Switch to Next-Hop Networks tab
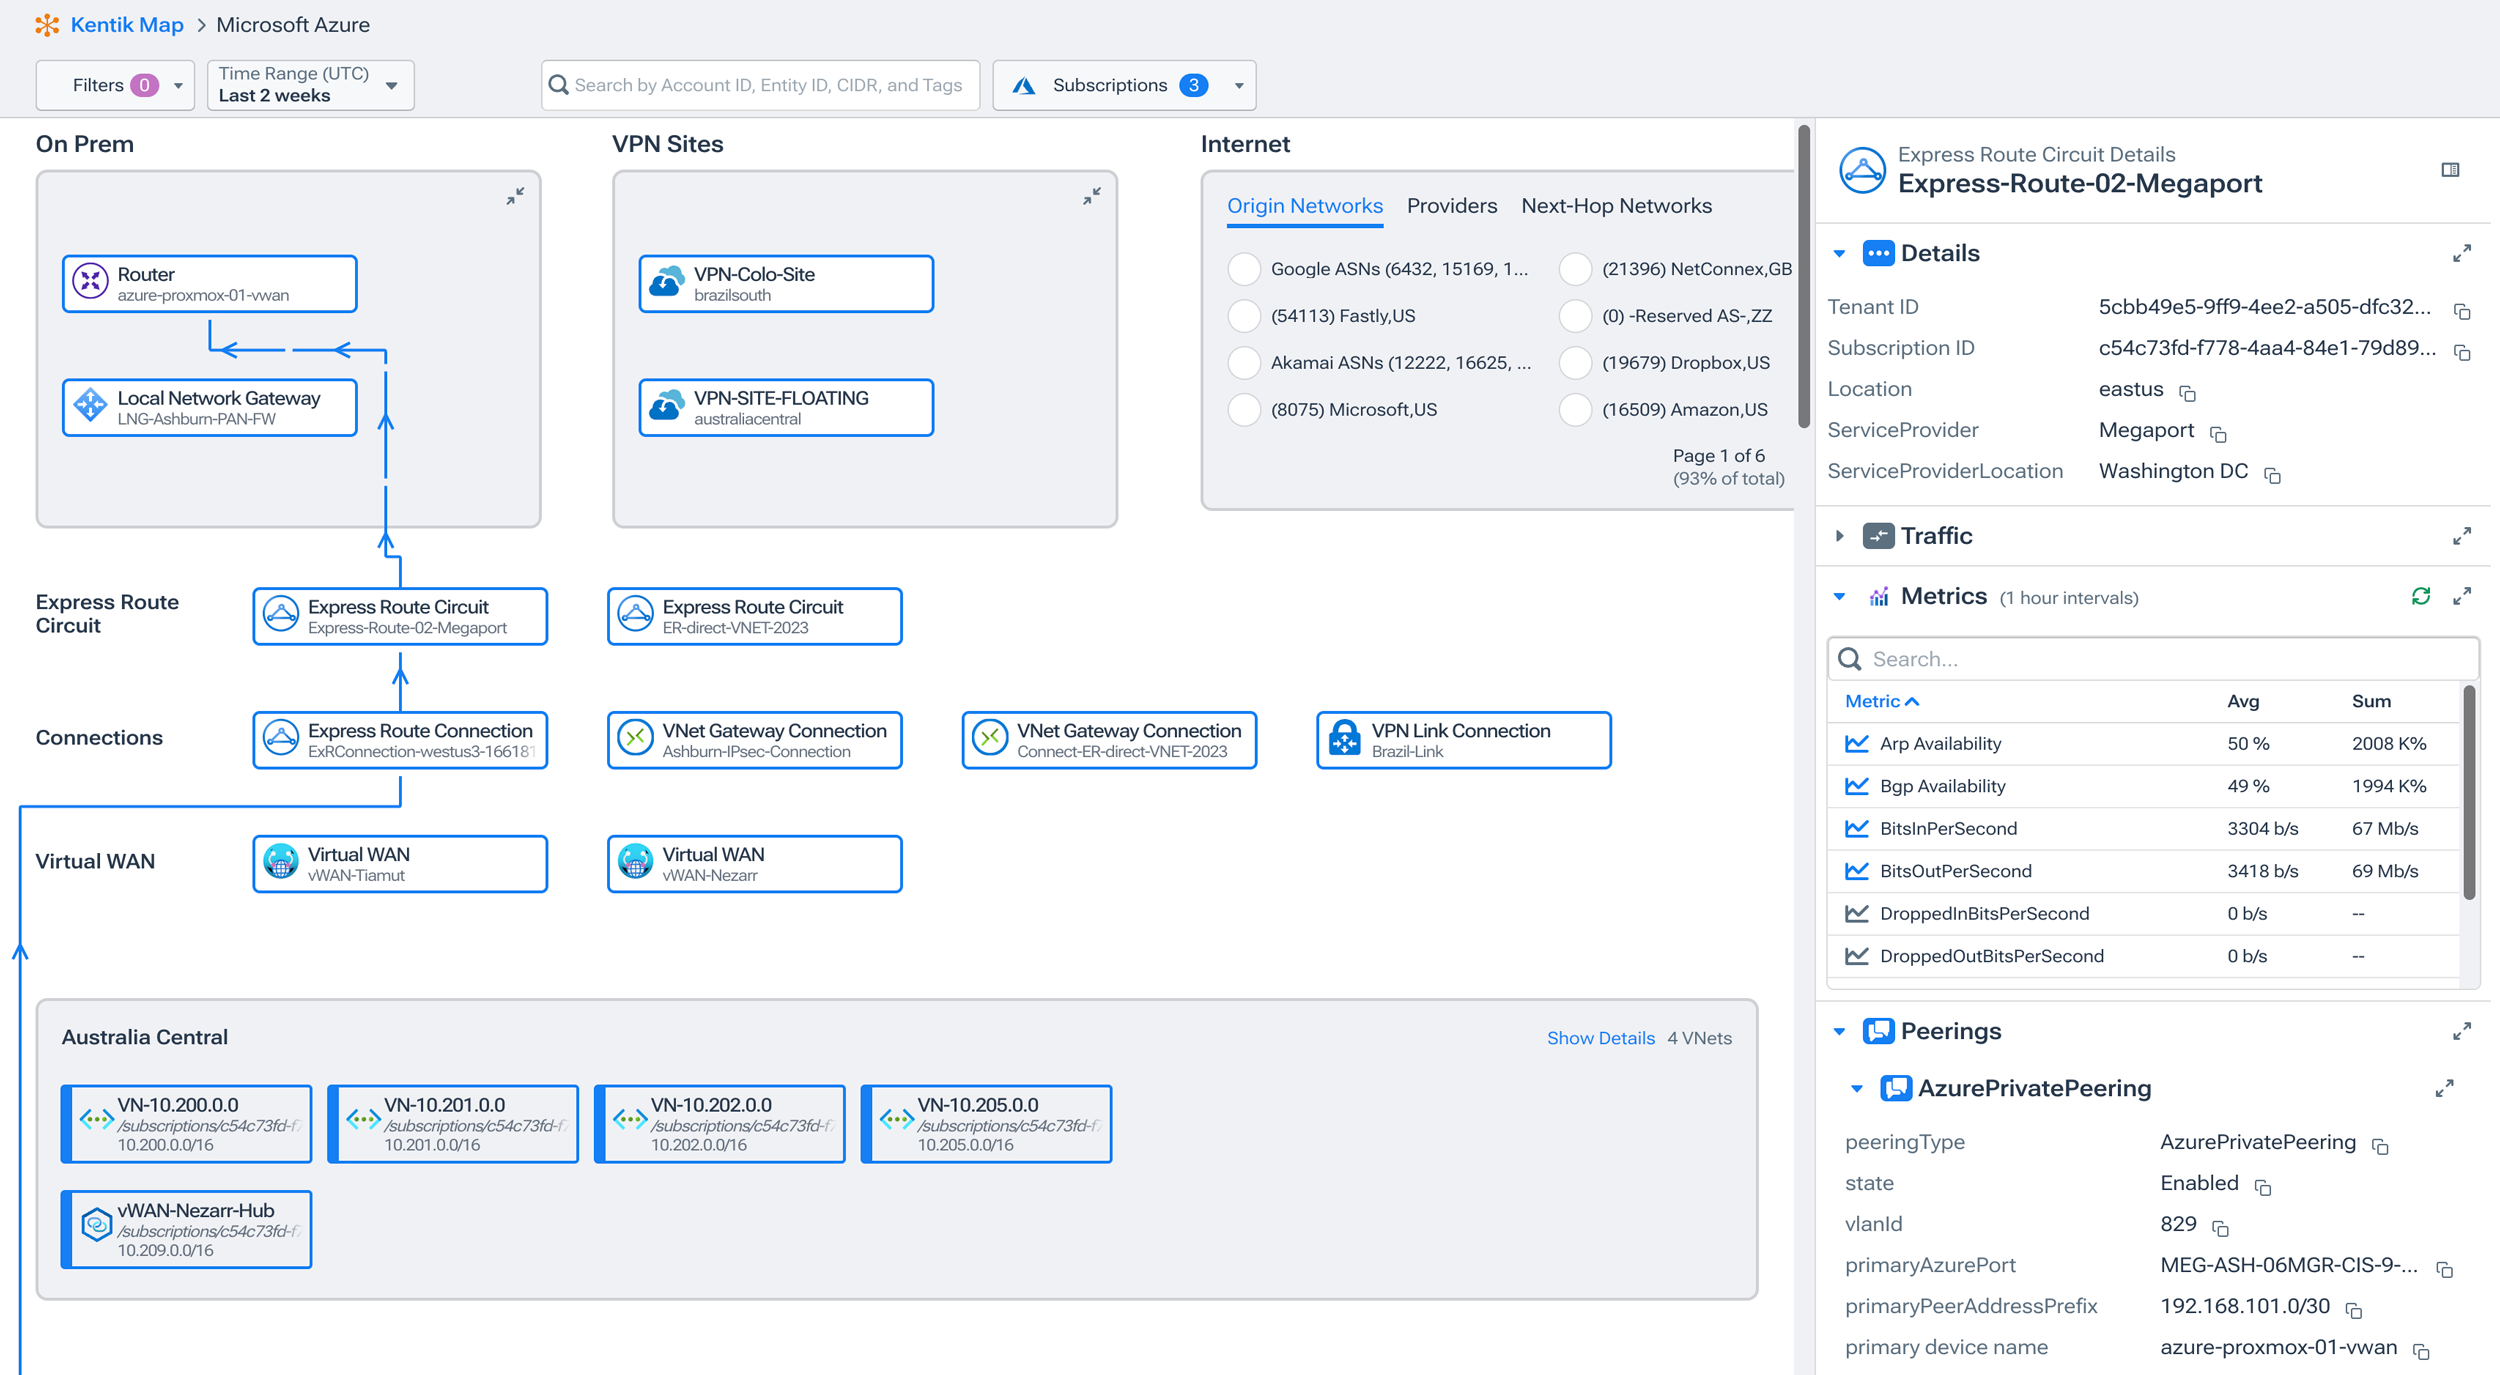 [x=1616, y=206]
